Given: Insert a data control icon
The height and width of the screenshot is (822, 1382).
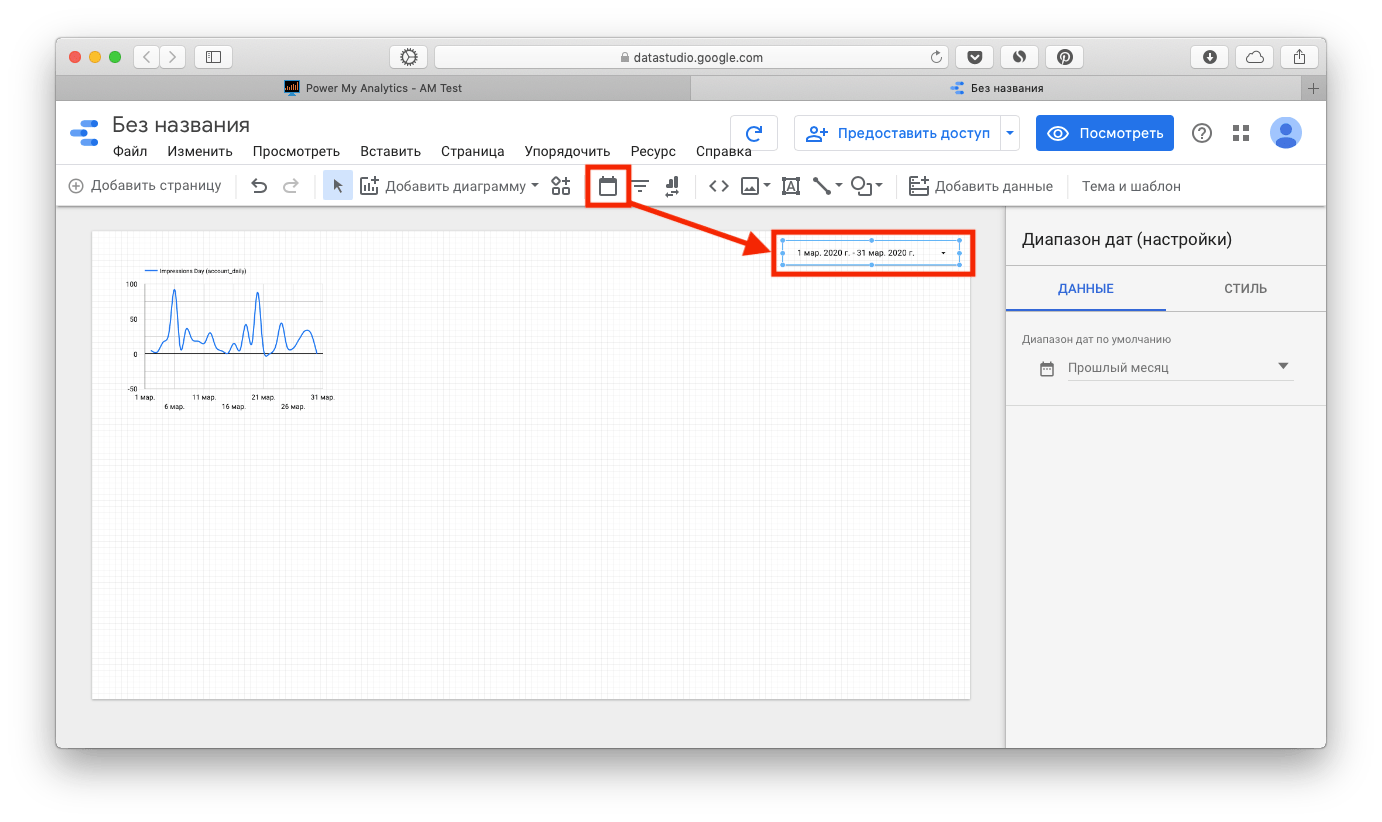Looking at the screenshot, I should 671,186.
